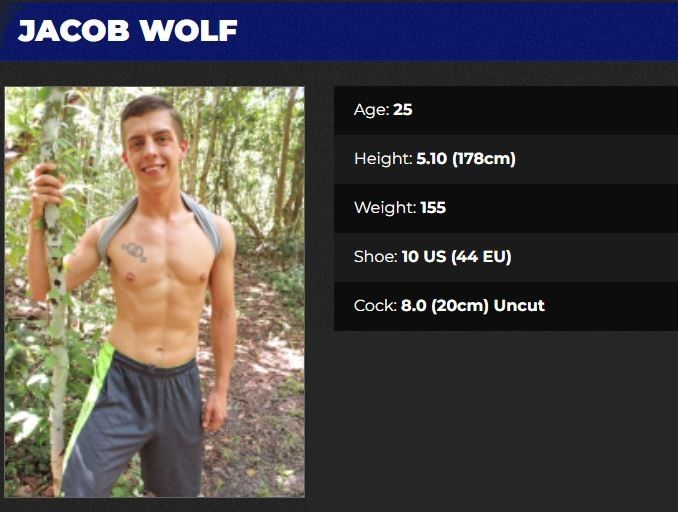Select the "Height:" label
This screenshot has width=678, height=512.
coord(383,159)
